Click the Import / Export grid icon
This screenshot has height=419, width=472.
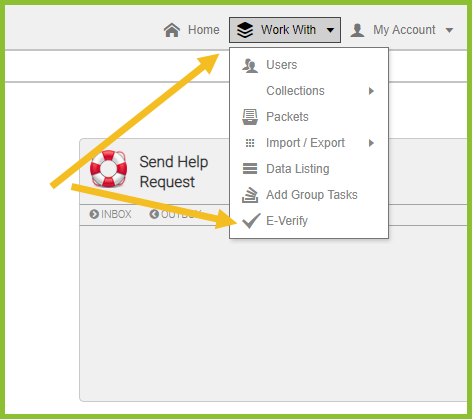click(250, 143)
